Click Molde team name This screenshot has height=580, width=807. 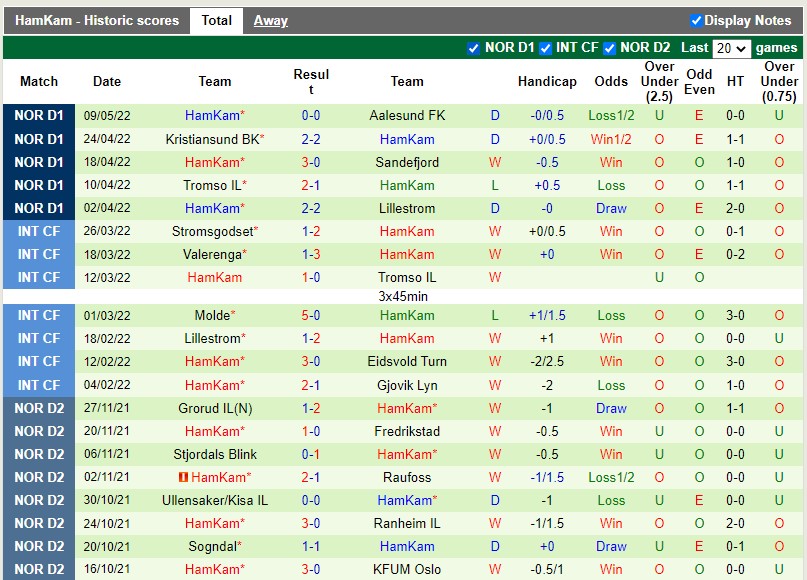pos(213,315)
